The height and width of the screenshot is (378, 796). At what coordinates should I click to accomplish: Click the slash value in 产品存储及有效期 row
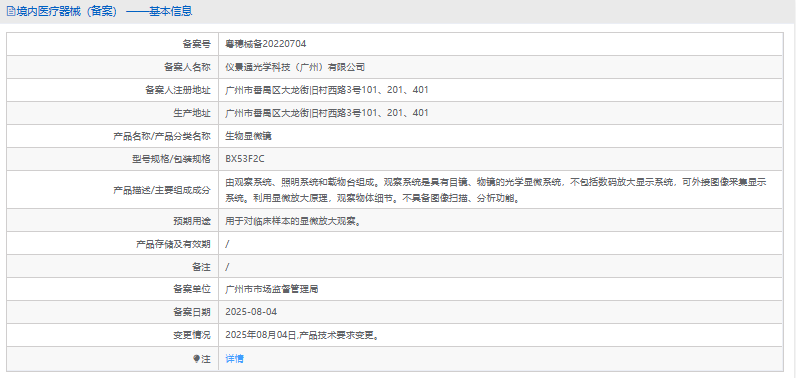click(x=227, y=244)
